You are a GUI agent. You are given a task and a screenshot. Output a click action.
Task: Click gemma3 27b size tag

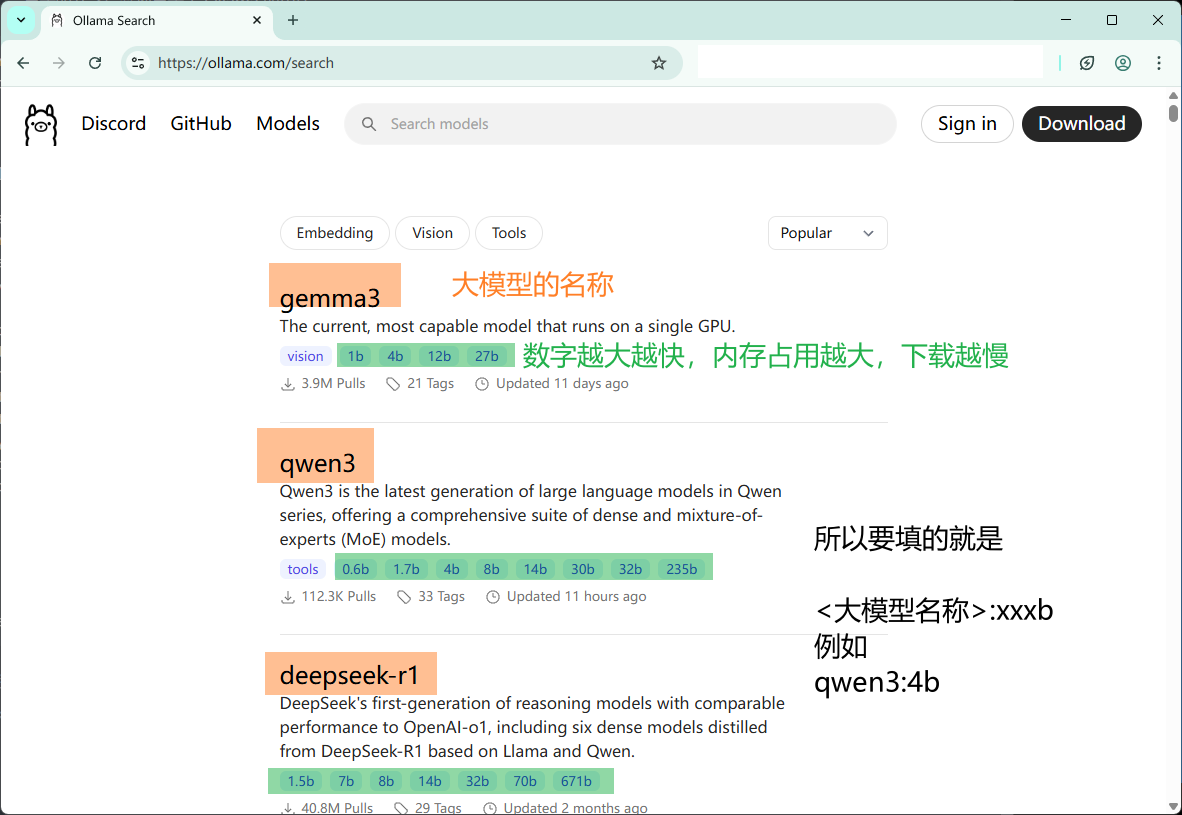[x=487, y=356]
